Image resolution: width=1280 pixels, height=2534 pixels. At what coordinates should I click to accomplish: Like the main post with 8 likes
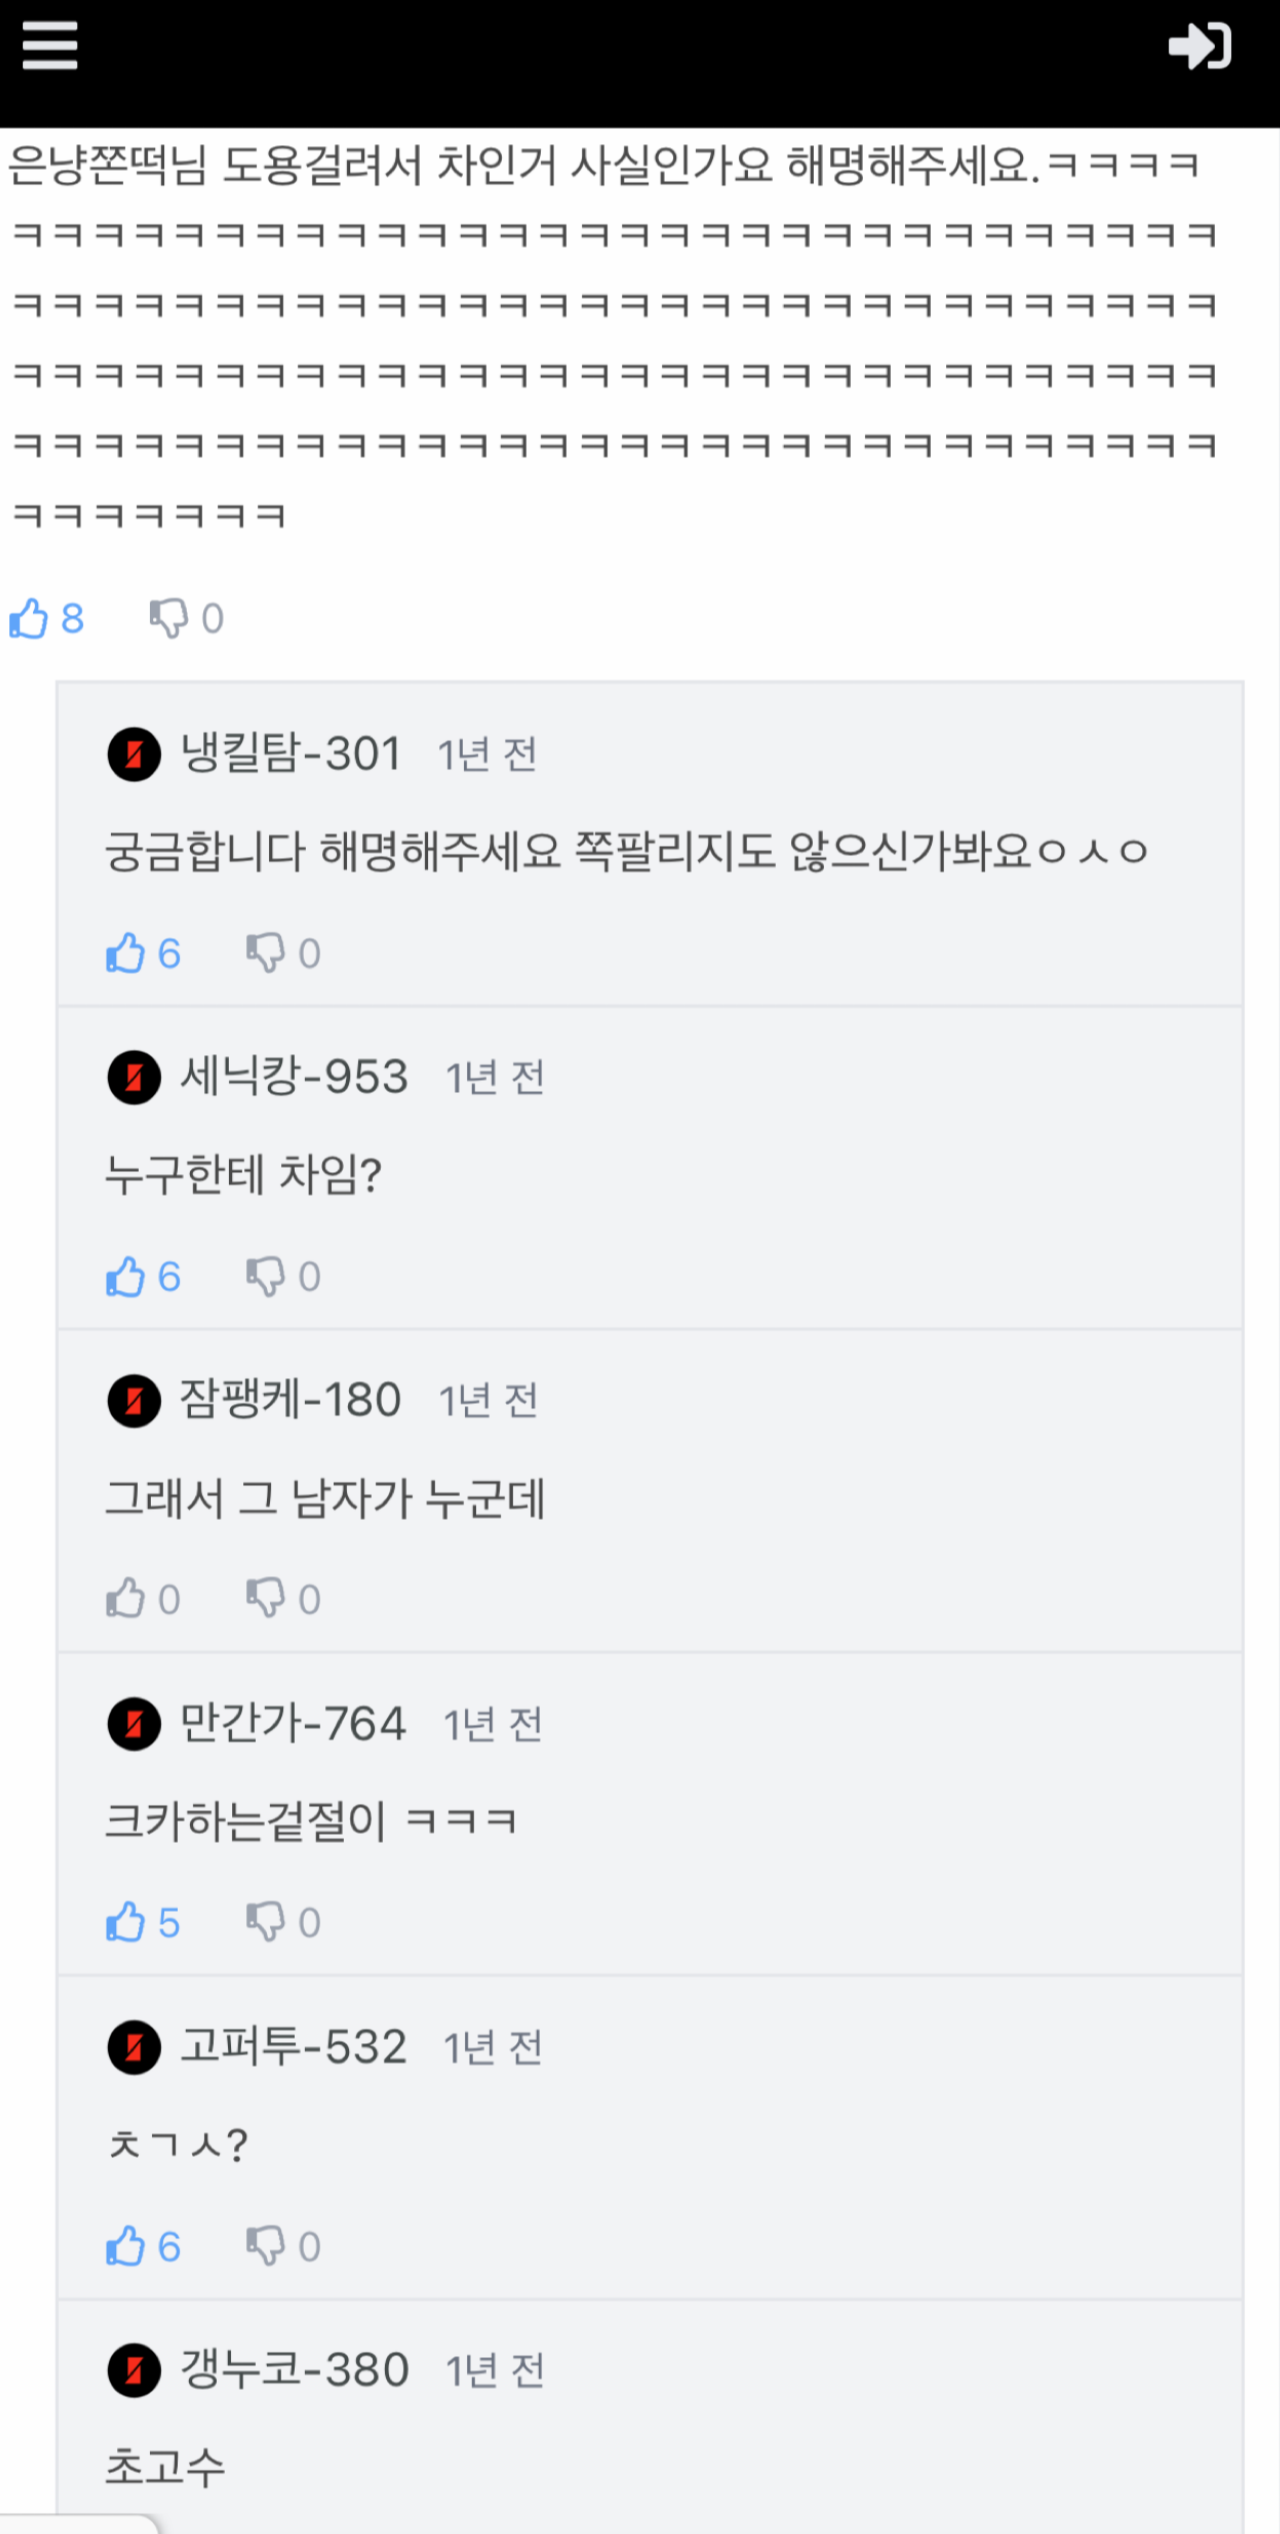point(29,619)
